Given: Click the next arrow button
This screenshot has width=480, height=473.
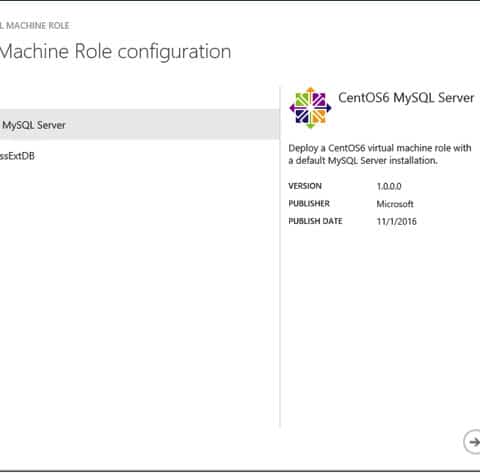Looking at the screenshot, I should point(472,442).
